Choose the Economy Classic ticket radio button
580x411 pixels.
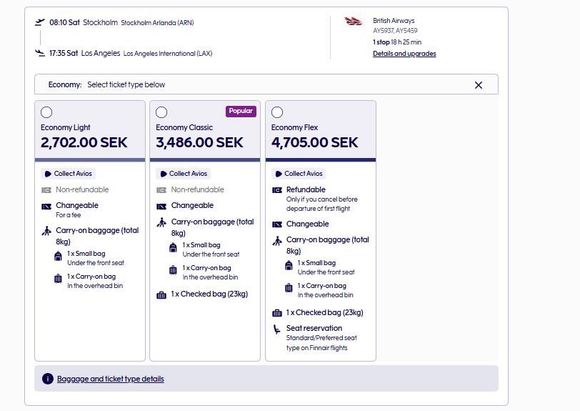tap(161, 112)
